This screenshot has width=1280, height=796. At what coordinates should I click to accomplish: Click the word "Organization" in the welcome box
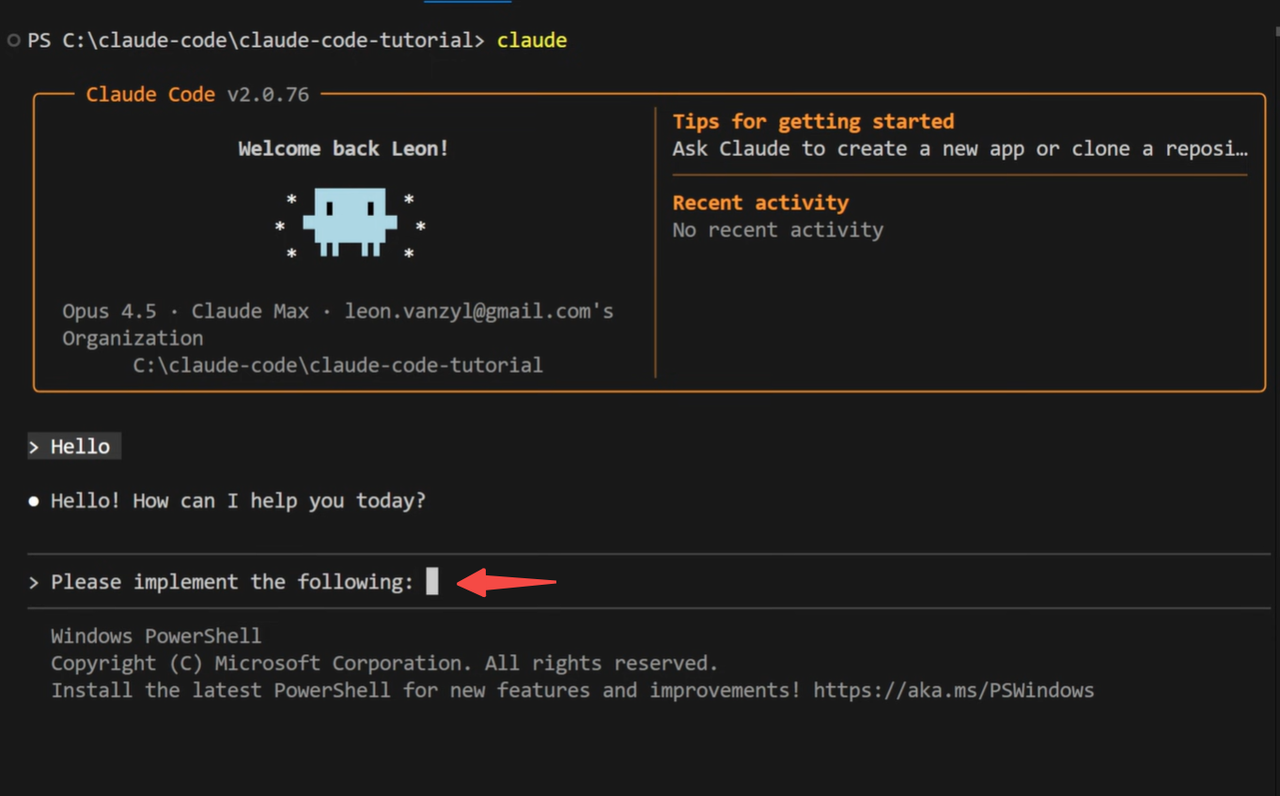point(133,338)
